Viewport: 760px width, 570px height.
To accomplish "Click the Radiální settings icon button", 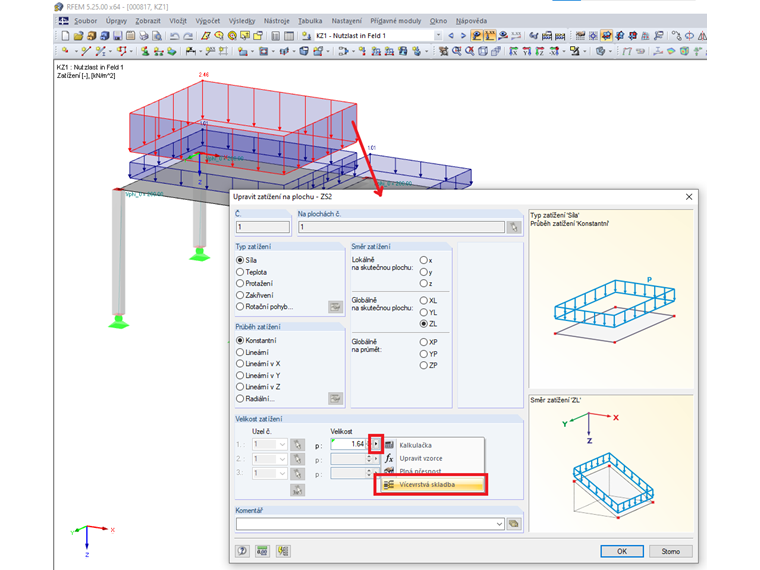I will coord(335,398).
